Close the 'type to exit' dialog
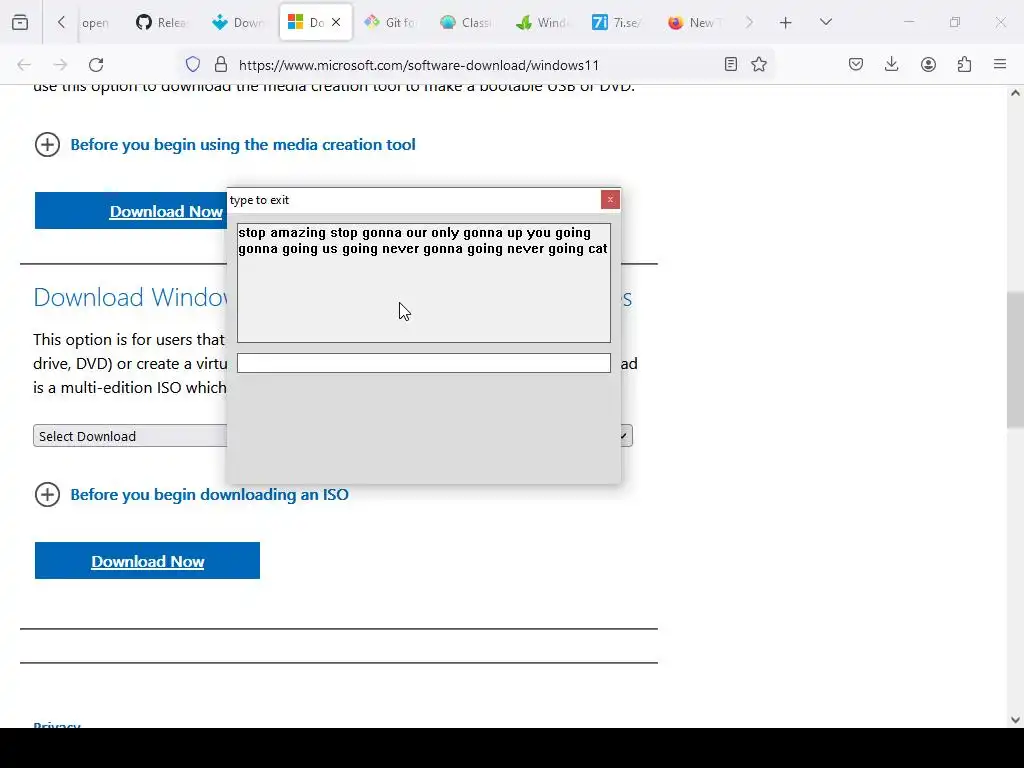1024x768 pixels. point(610,200)
